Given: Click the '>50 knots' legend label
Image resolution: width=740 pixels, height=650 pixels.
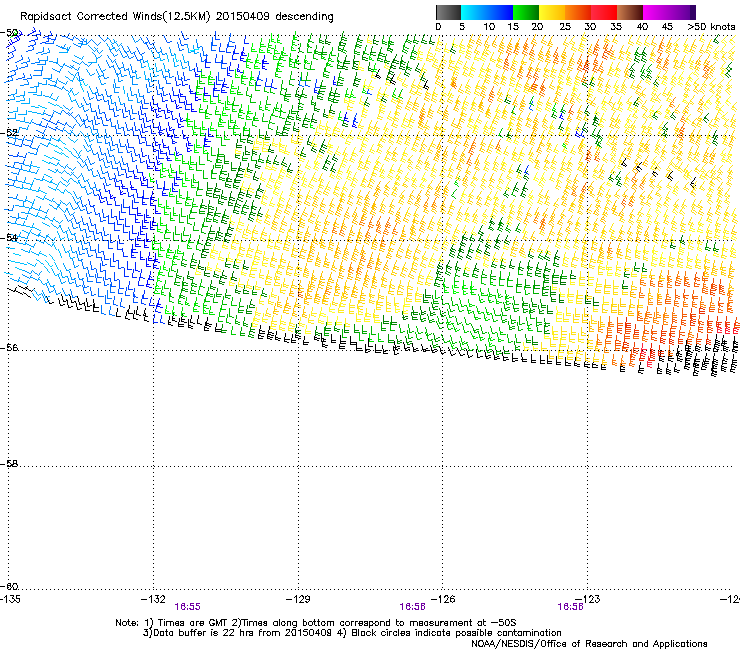Looking at the screenshot, I should click(x=711, y=27).
